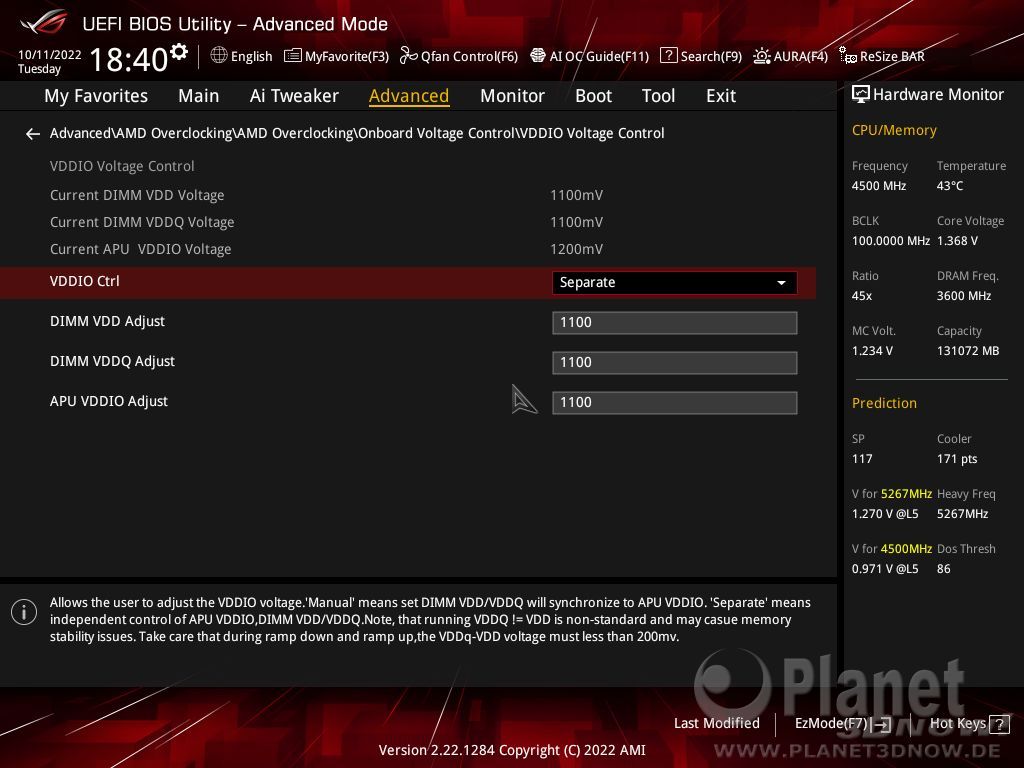Screen dimensions: 1024x768
Task: Click the Prediction section heading
Action: [884, 403]
